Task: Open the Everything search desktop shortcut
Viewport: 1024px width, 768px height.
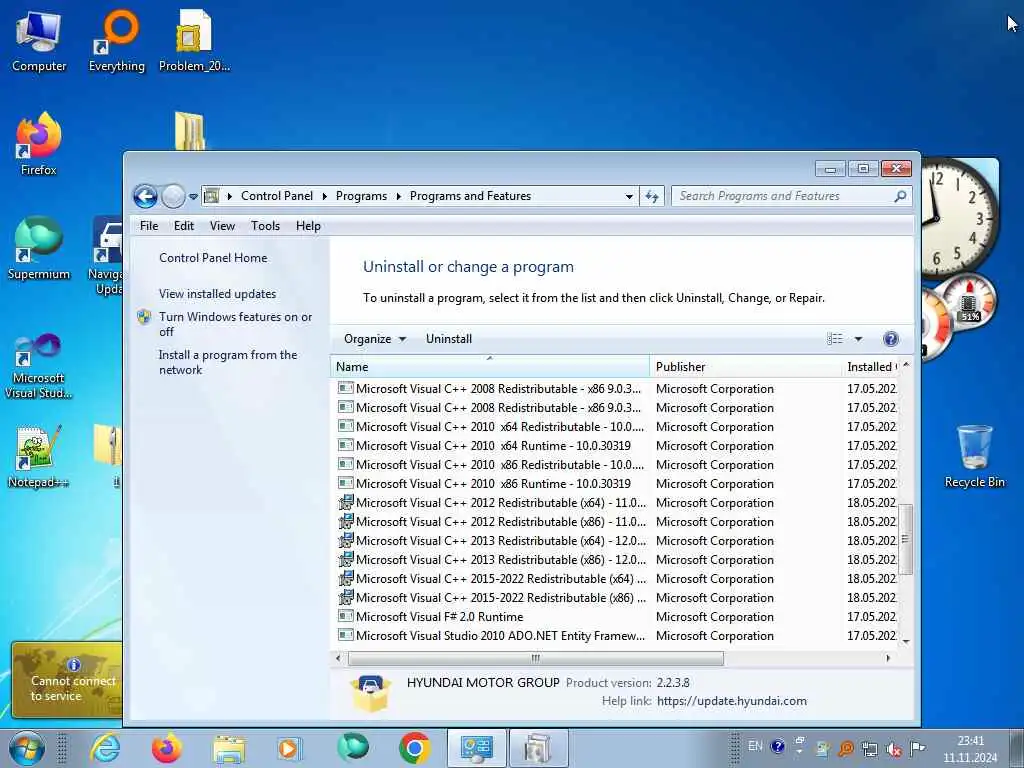Action: (117, 42)
